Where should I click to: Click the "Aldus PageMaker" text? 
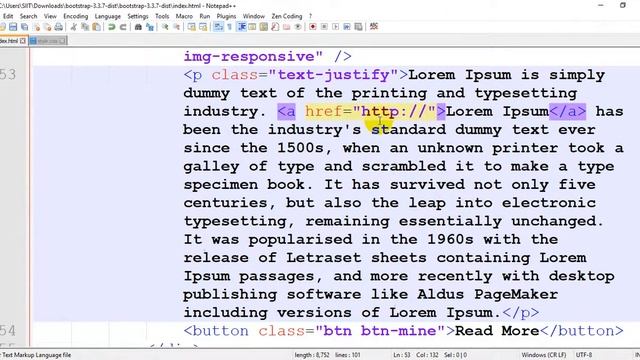point(487,294)
